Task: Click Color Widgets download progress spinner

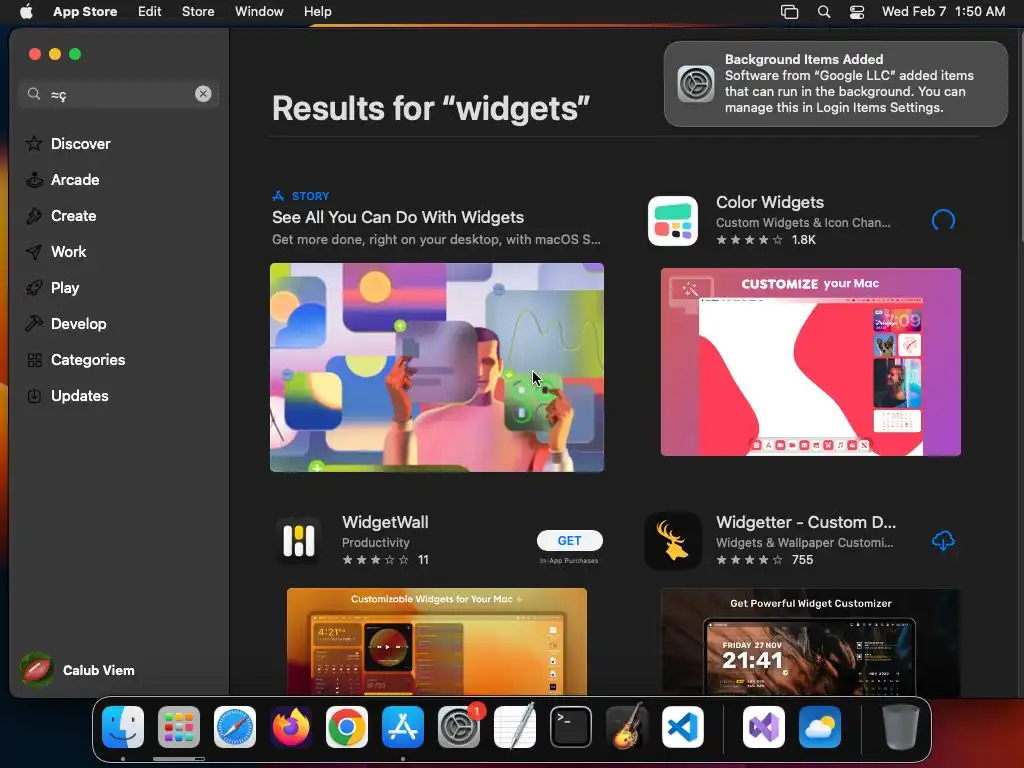Action: pos(943,220)
